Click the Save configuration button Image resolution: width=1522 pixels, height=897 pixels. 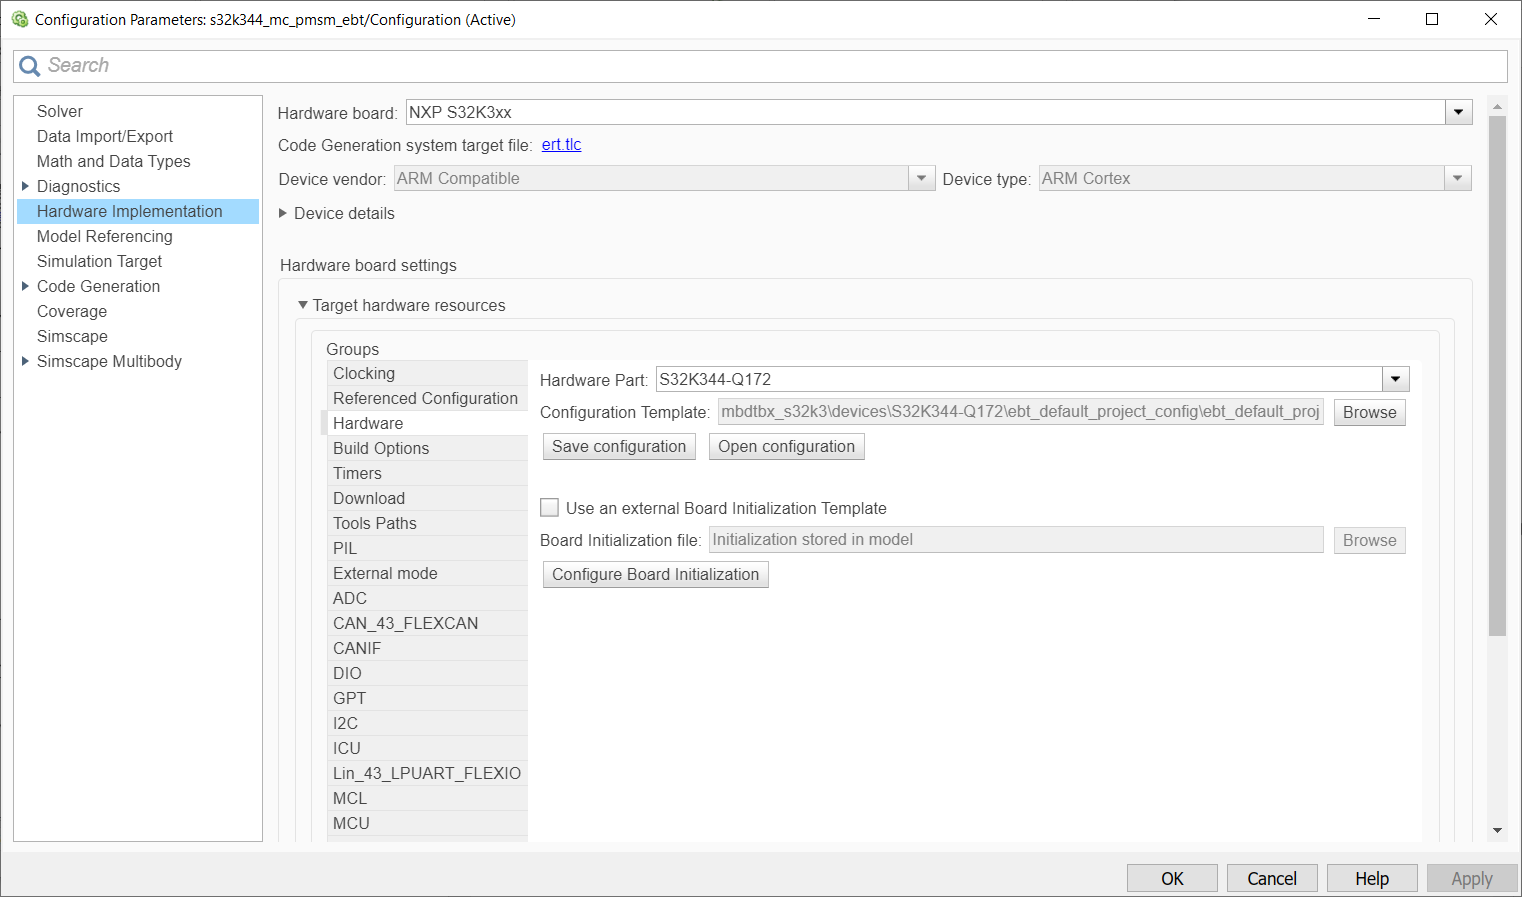(618, 446)
